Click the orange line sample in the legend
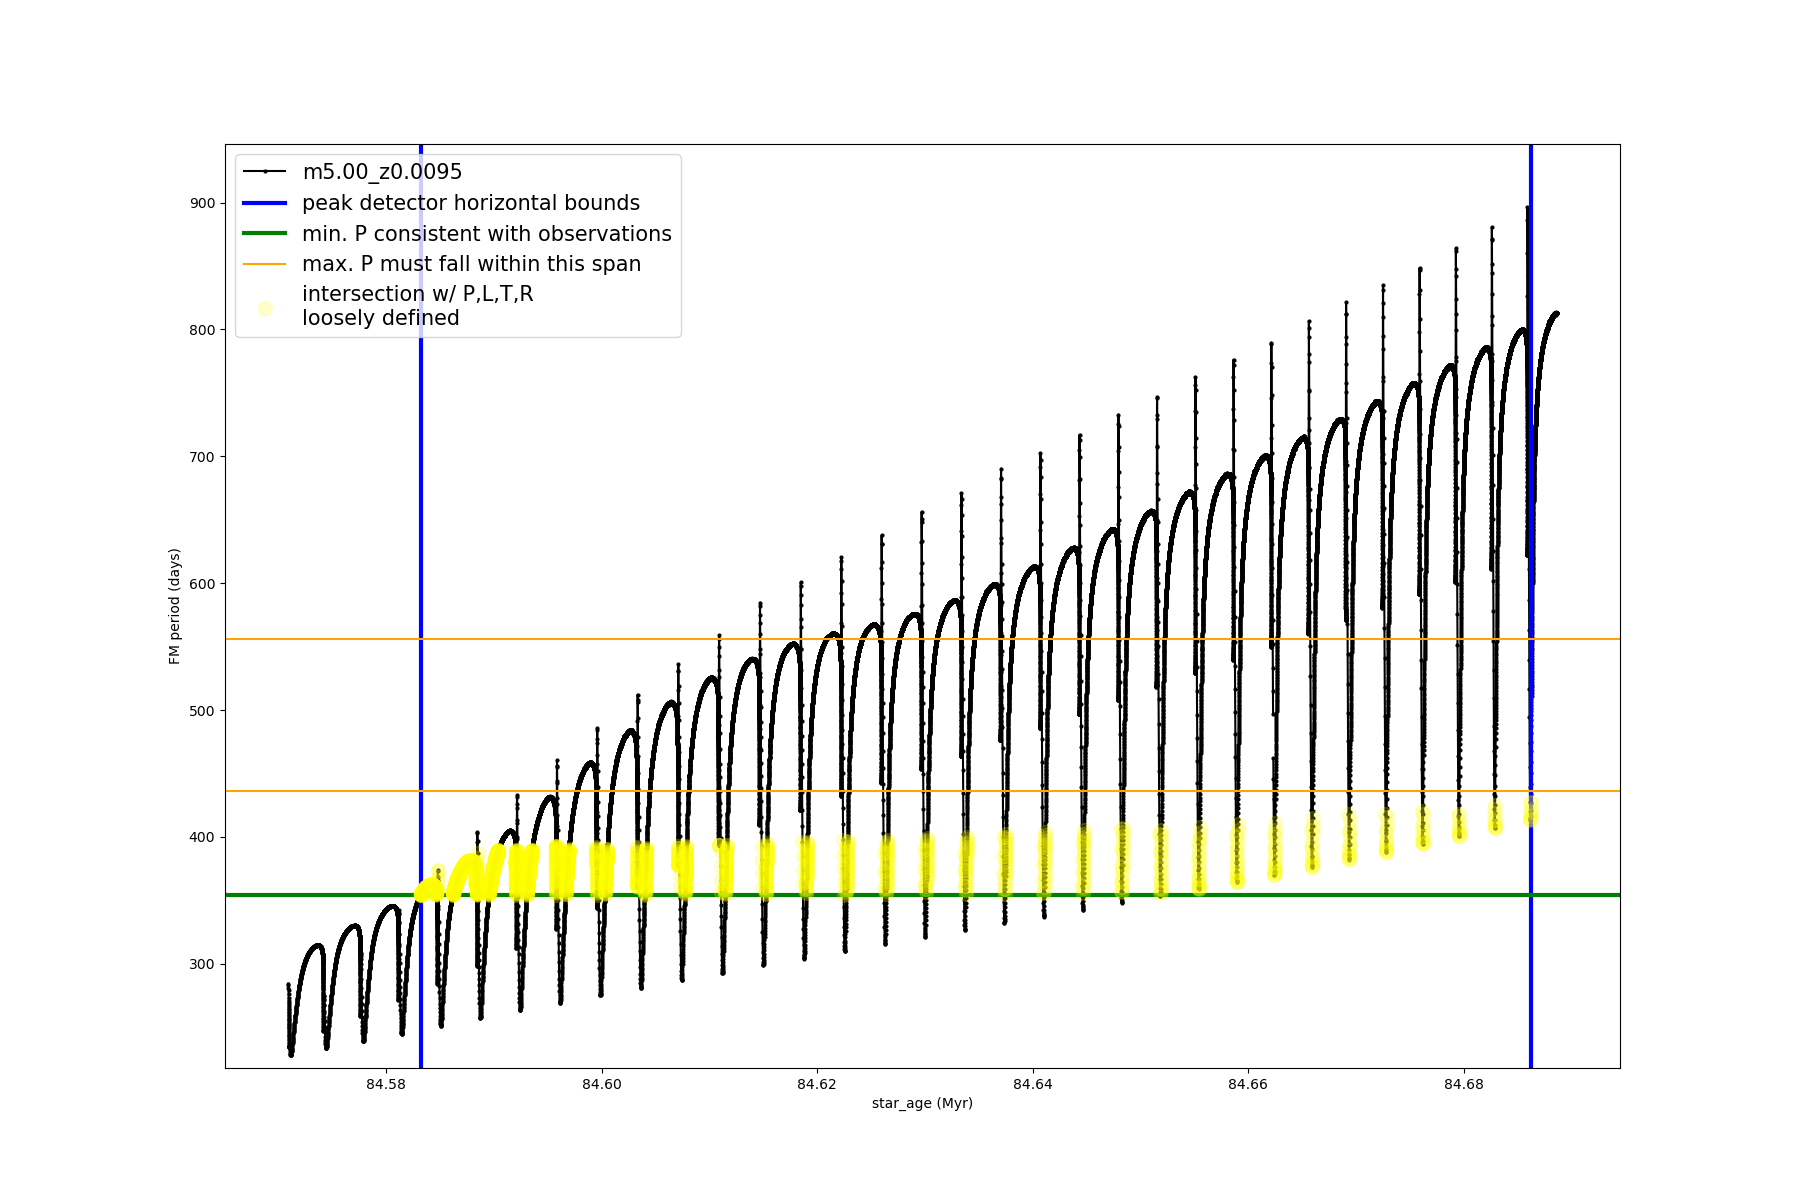Viewport: 1800px width, 1200px height. [x=265, y=264]
